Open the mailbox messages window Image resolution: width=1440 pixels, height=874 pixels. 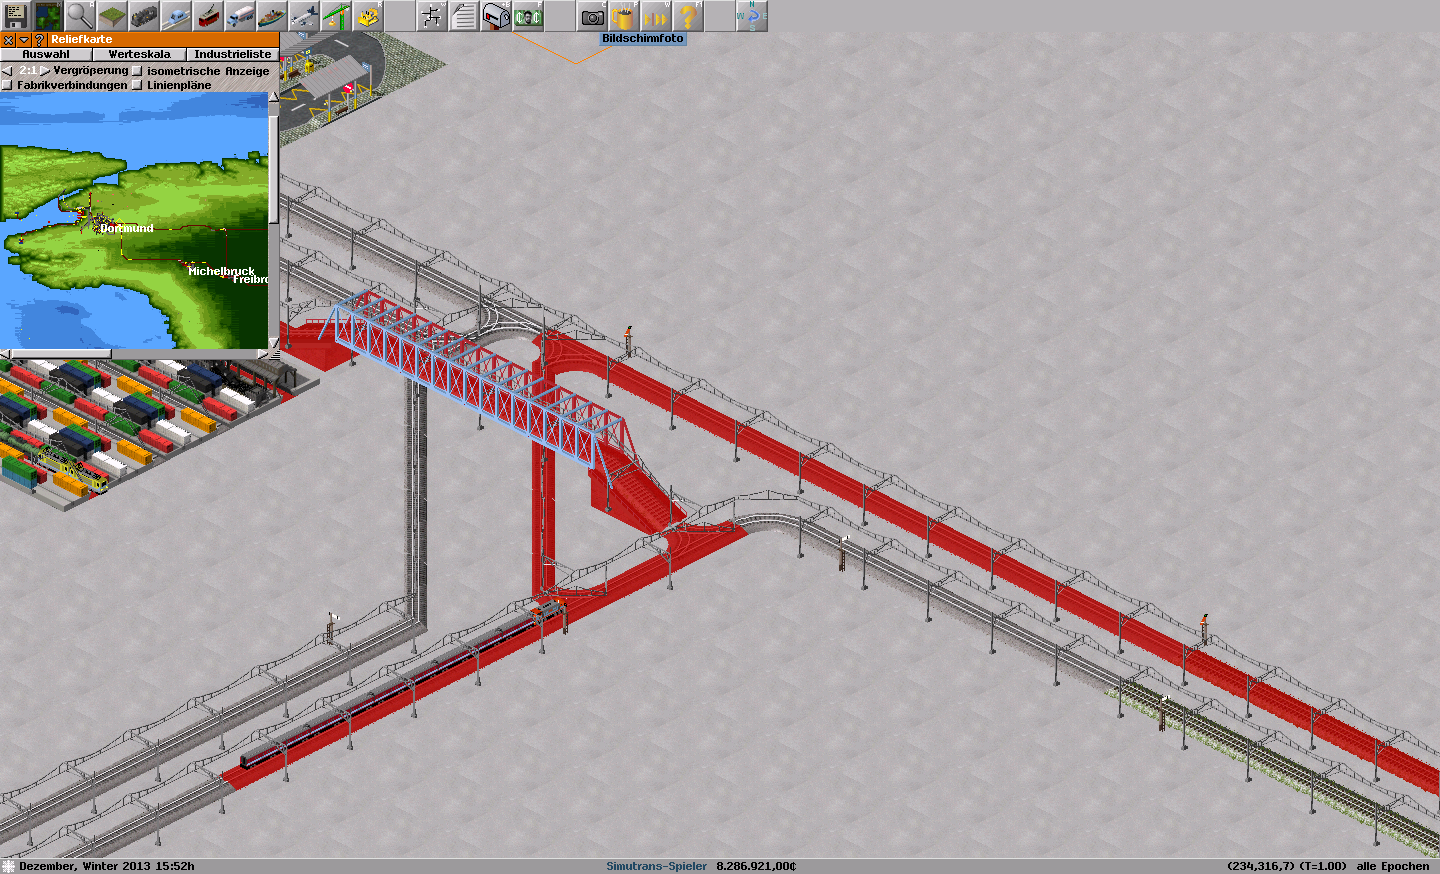pyautogui.click(x=495, y=16)
